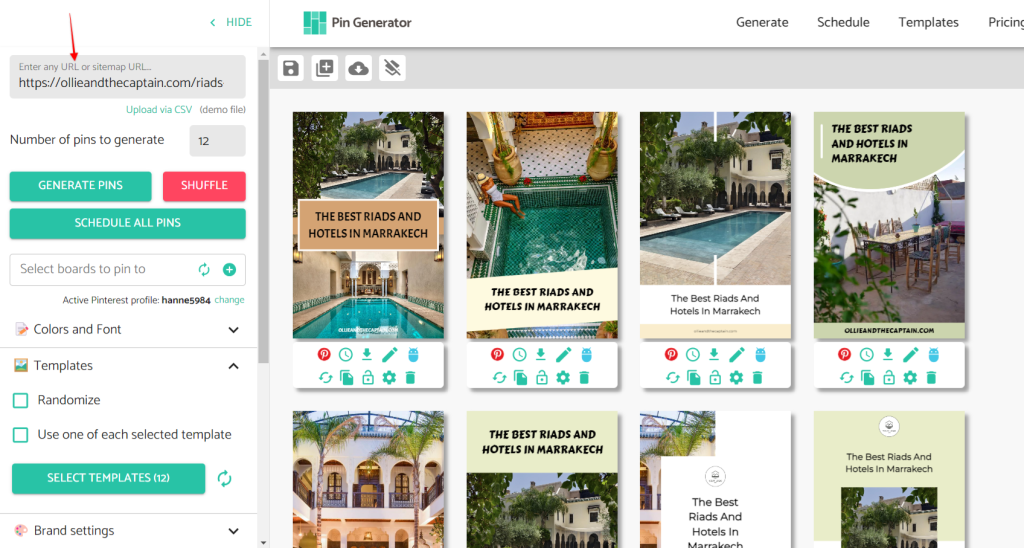Click the schedule clock icon under the second pin
This screenshot has height=548, width=1024.
[x=519, y=354]
